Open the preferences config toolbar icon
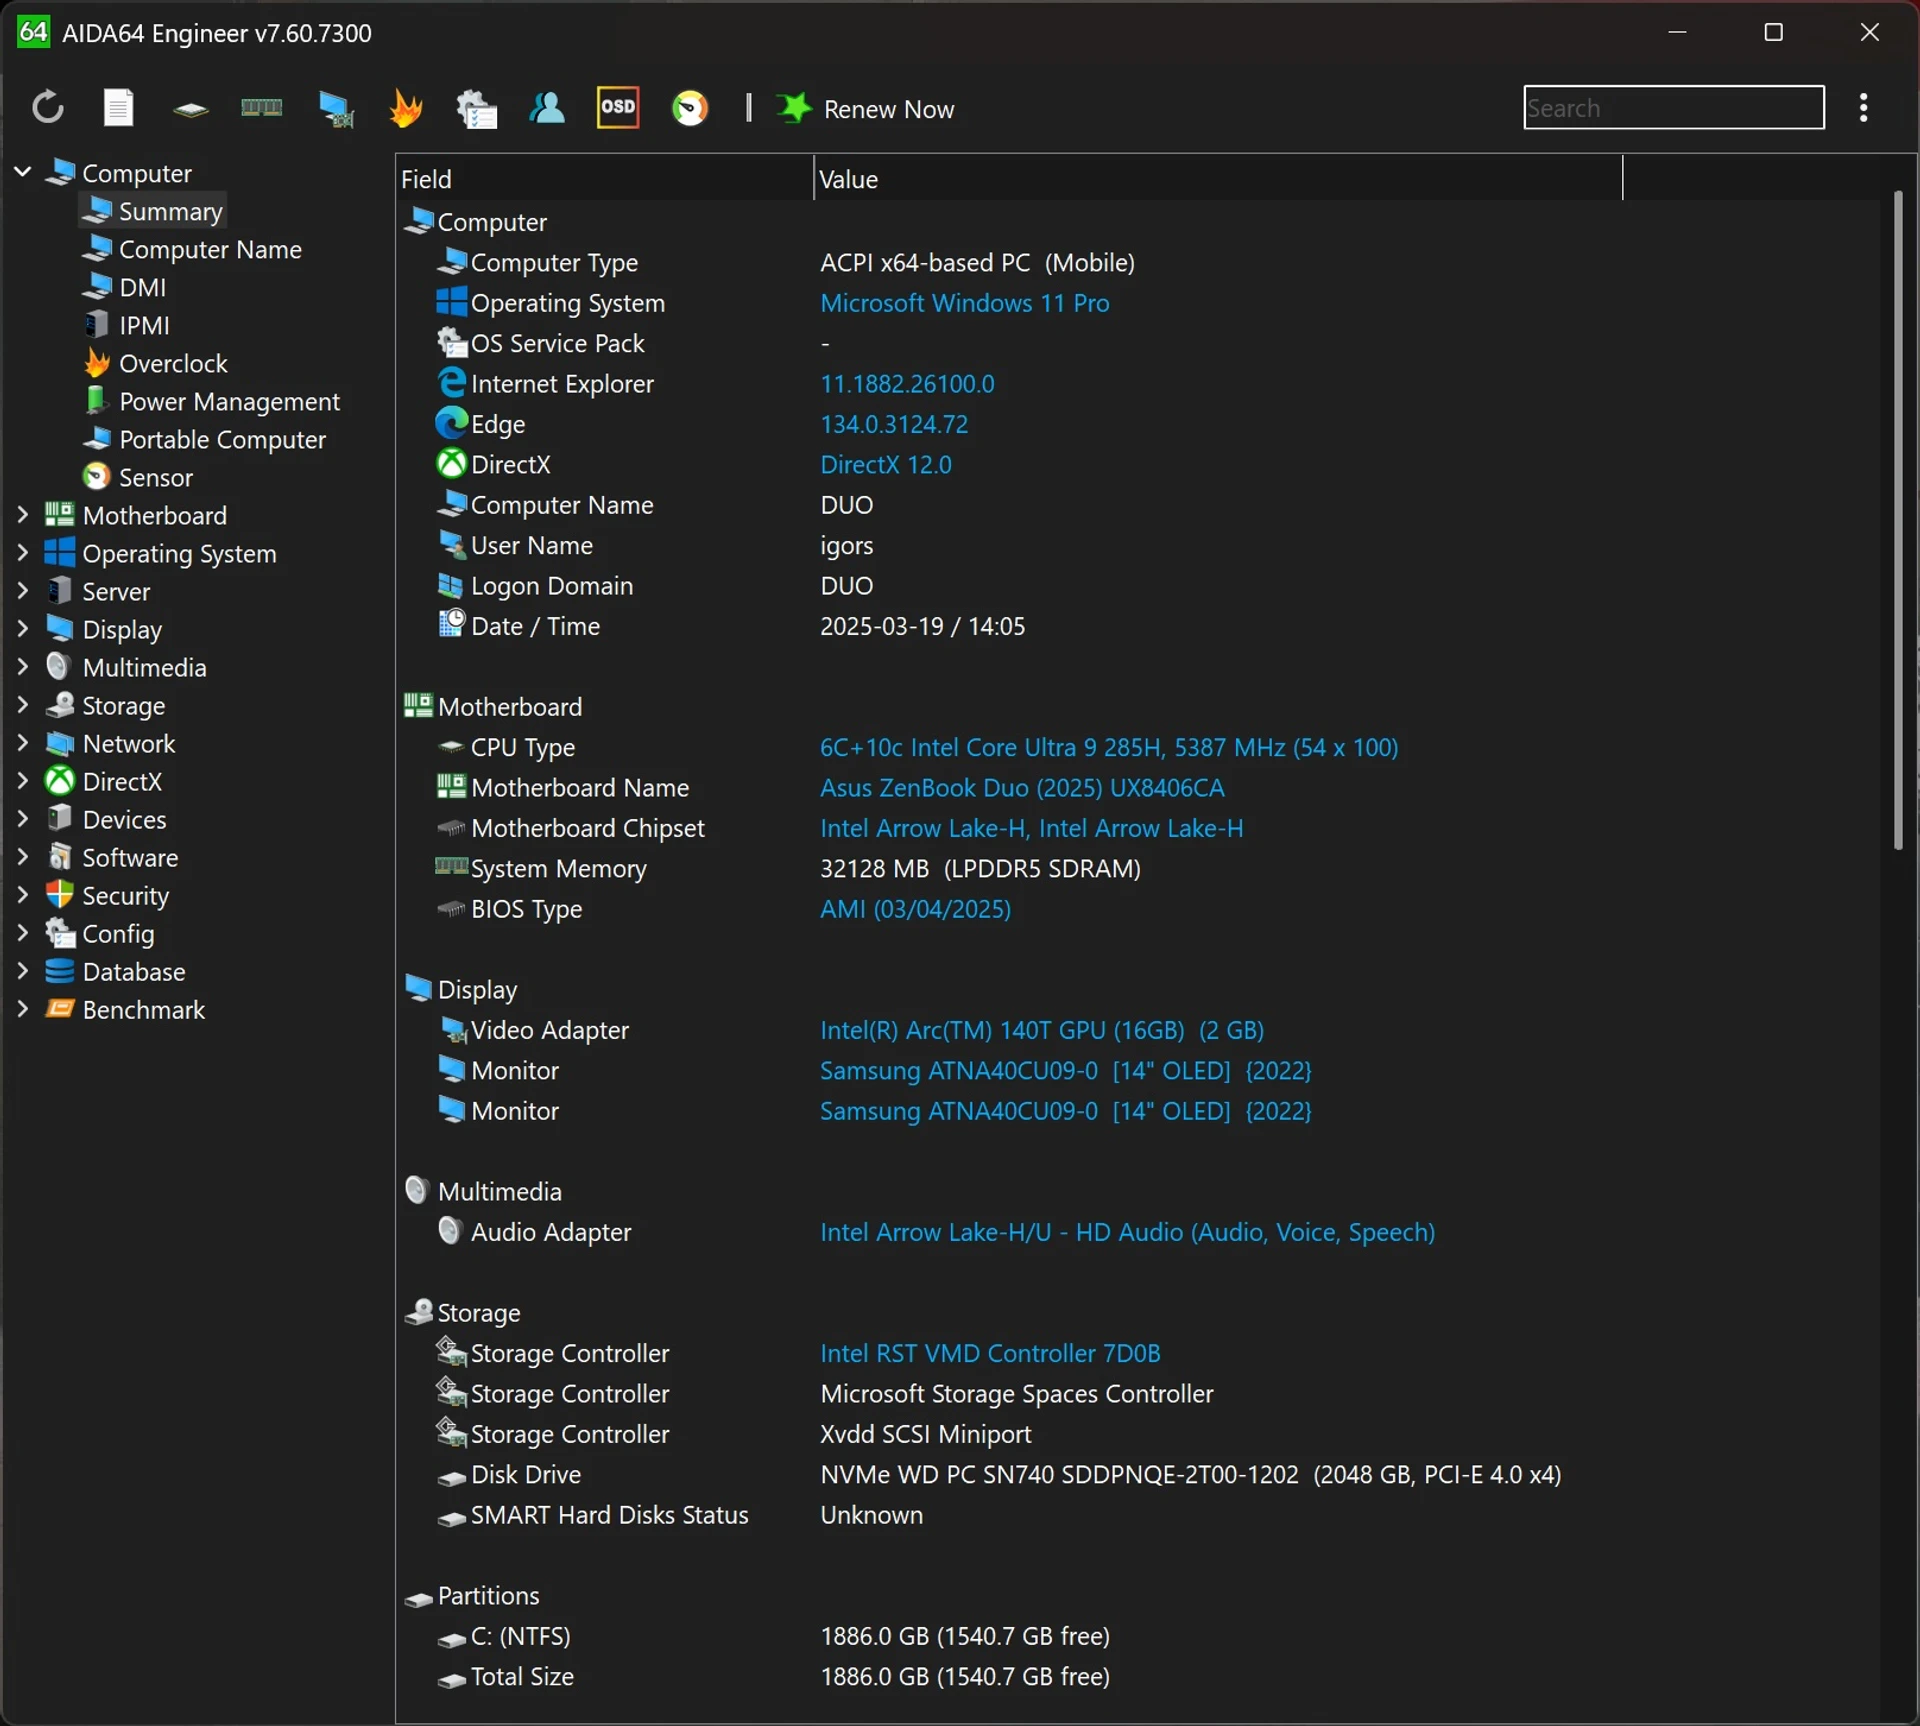Screen dimensions: 1920x1726 (476, 108)
